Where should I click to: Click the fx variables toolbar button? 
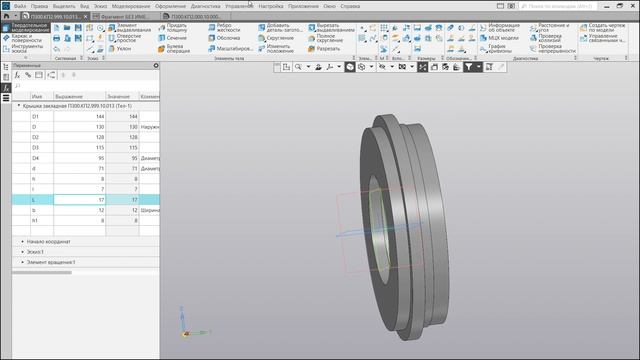[17, 75]
